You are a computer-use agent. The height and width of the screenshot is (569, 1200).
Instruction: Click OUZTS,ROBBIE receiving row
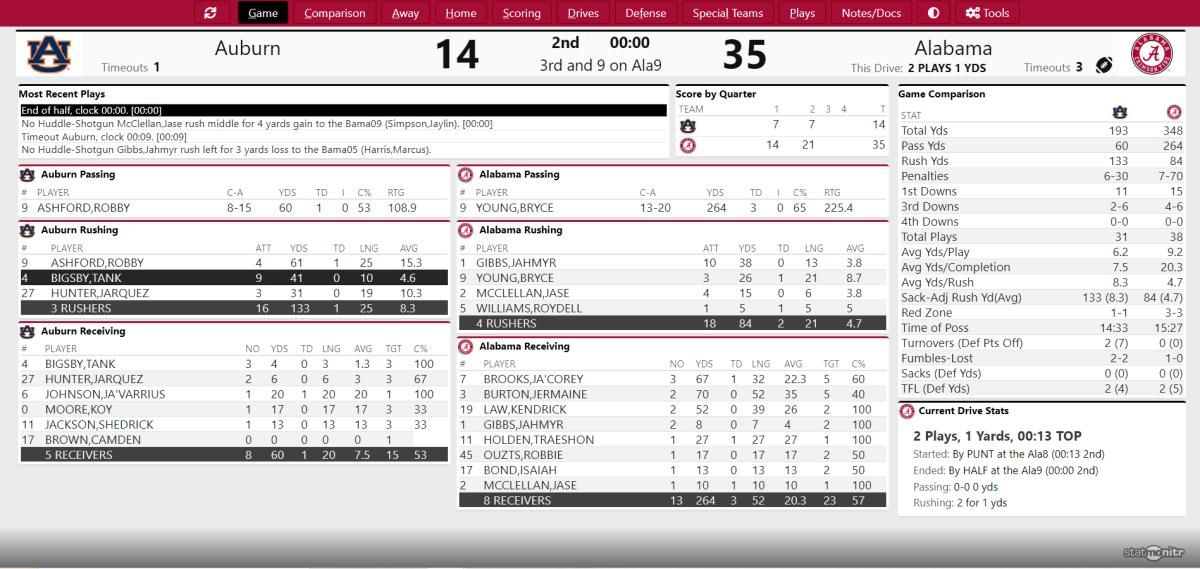point(673,455)
